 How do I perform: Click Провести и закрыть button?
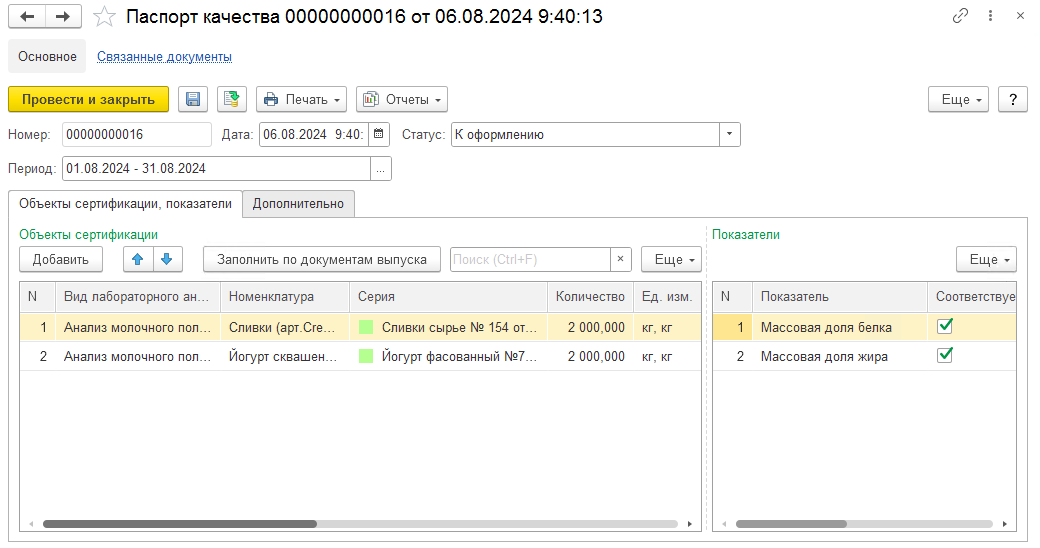point(88,100)
